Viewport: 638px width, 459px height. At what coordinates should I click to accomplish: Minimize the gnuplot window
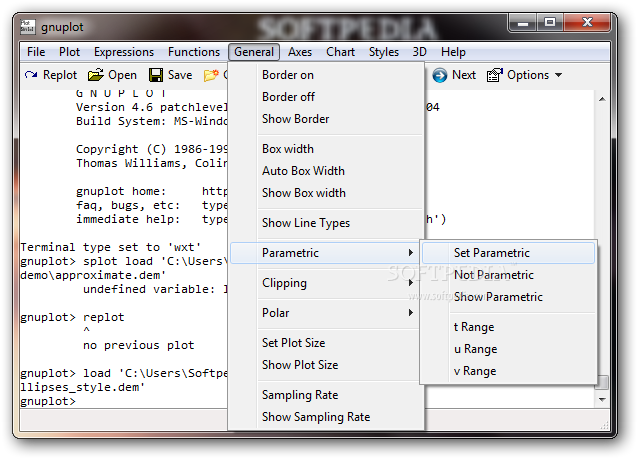(x=523, y=23)
